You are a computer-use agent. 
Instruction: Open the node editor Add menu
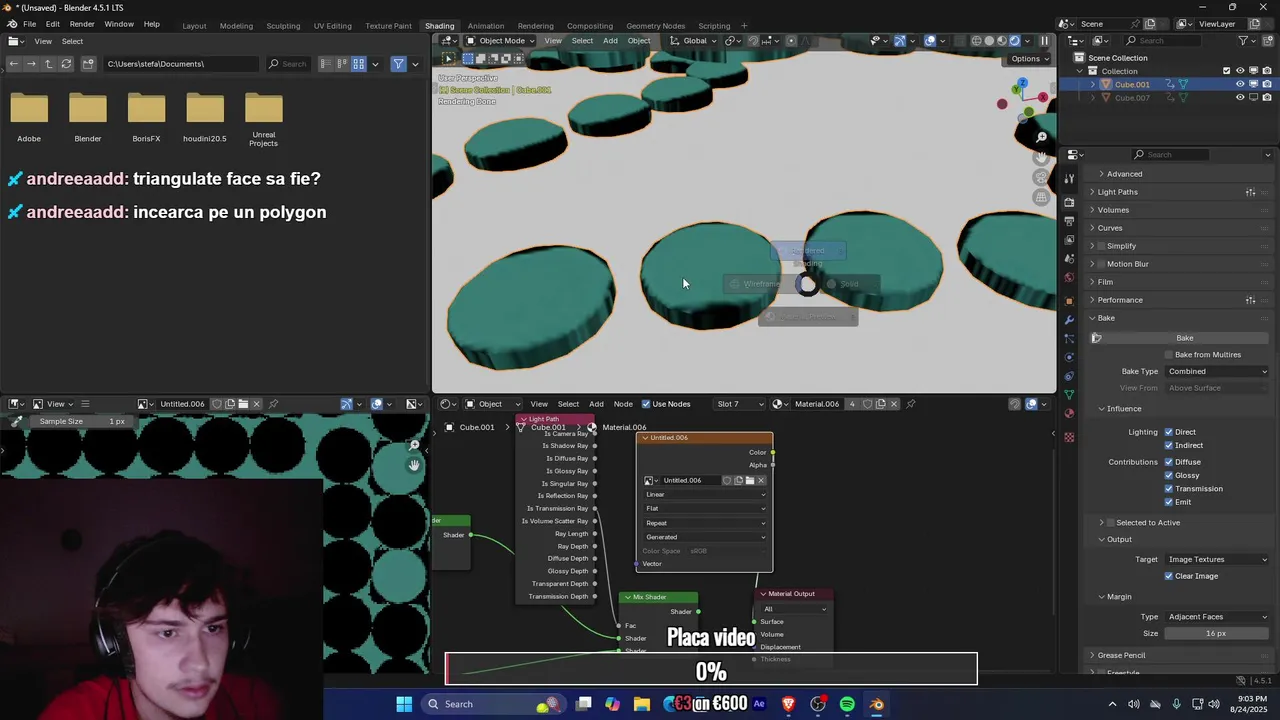pos(596,404)
